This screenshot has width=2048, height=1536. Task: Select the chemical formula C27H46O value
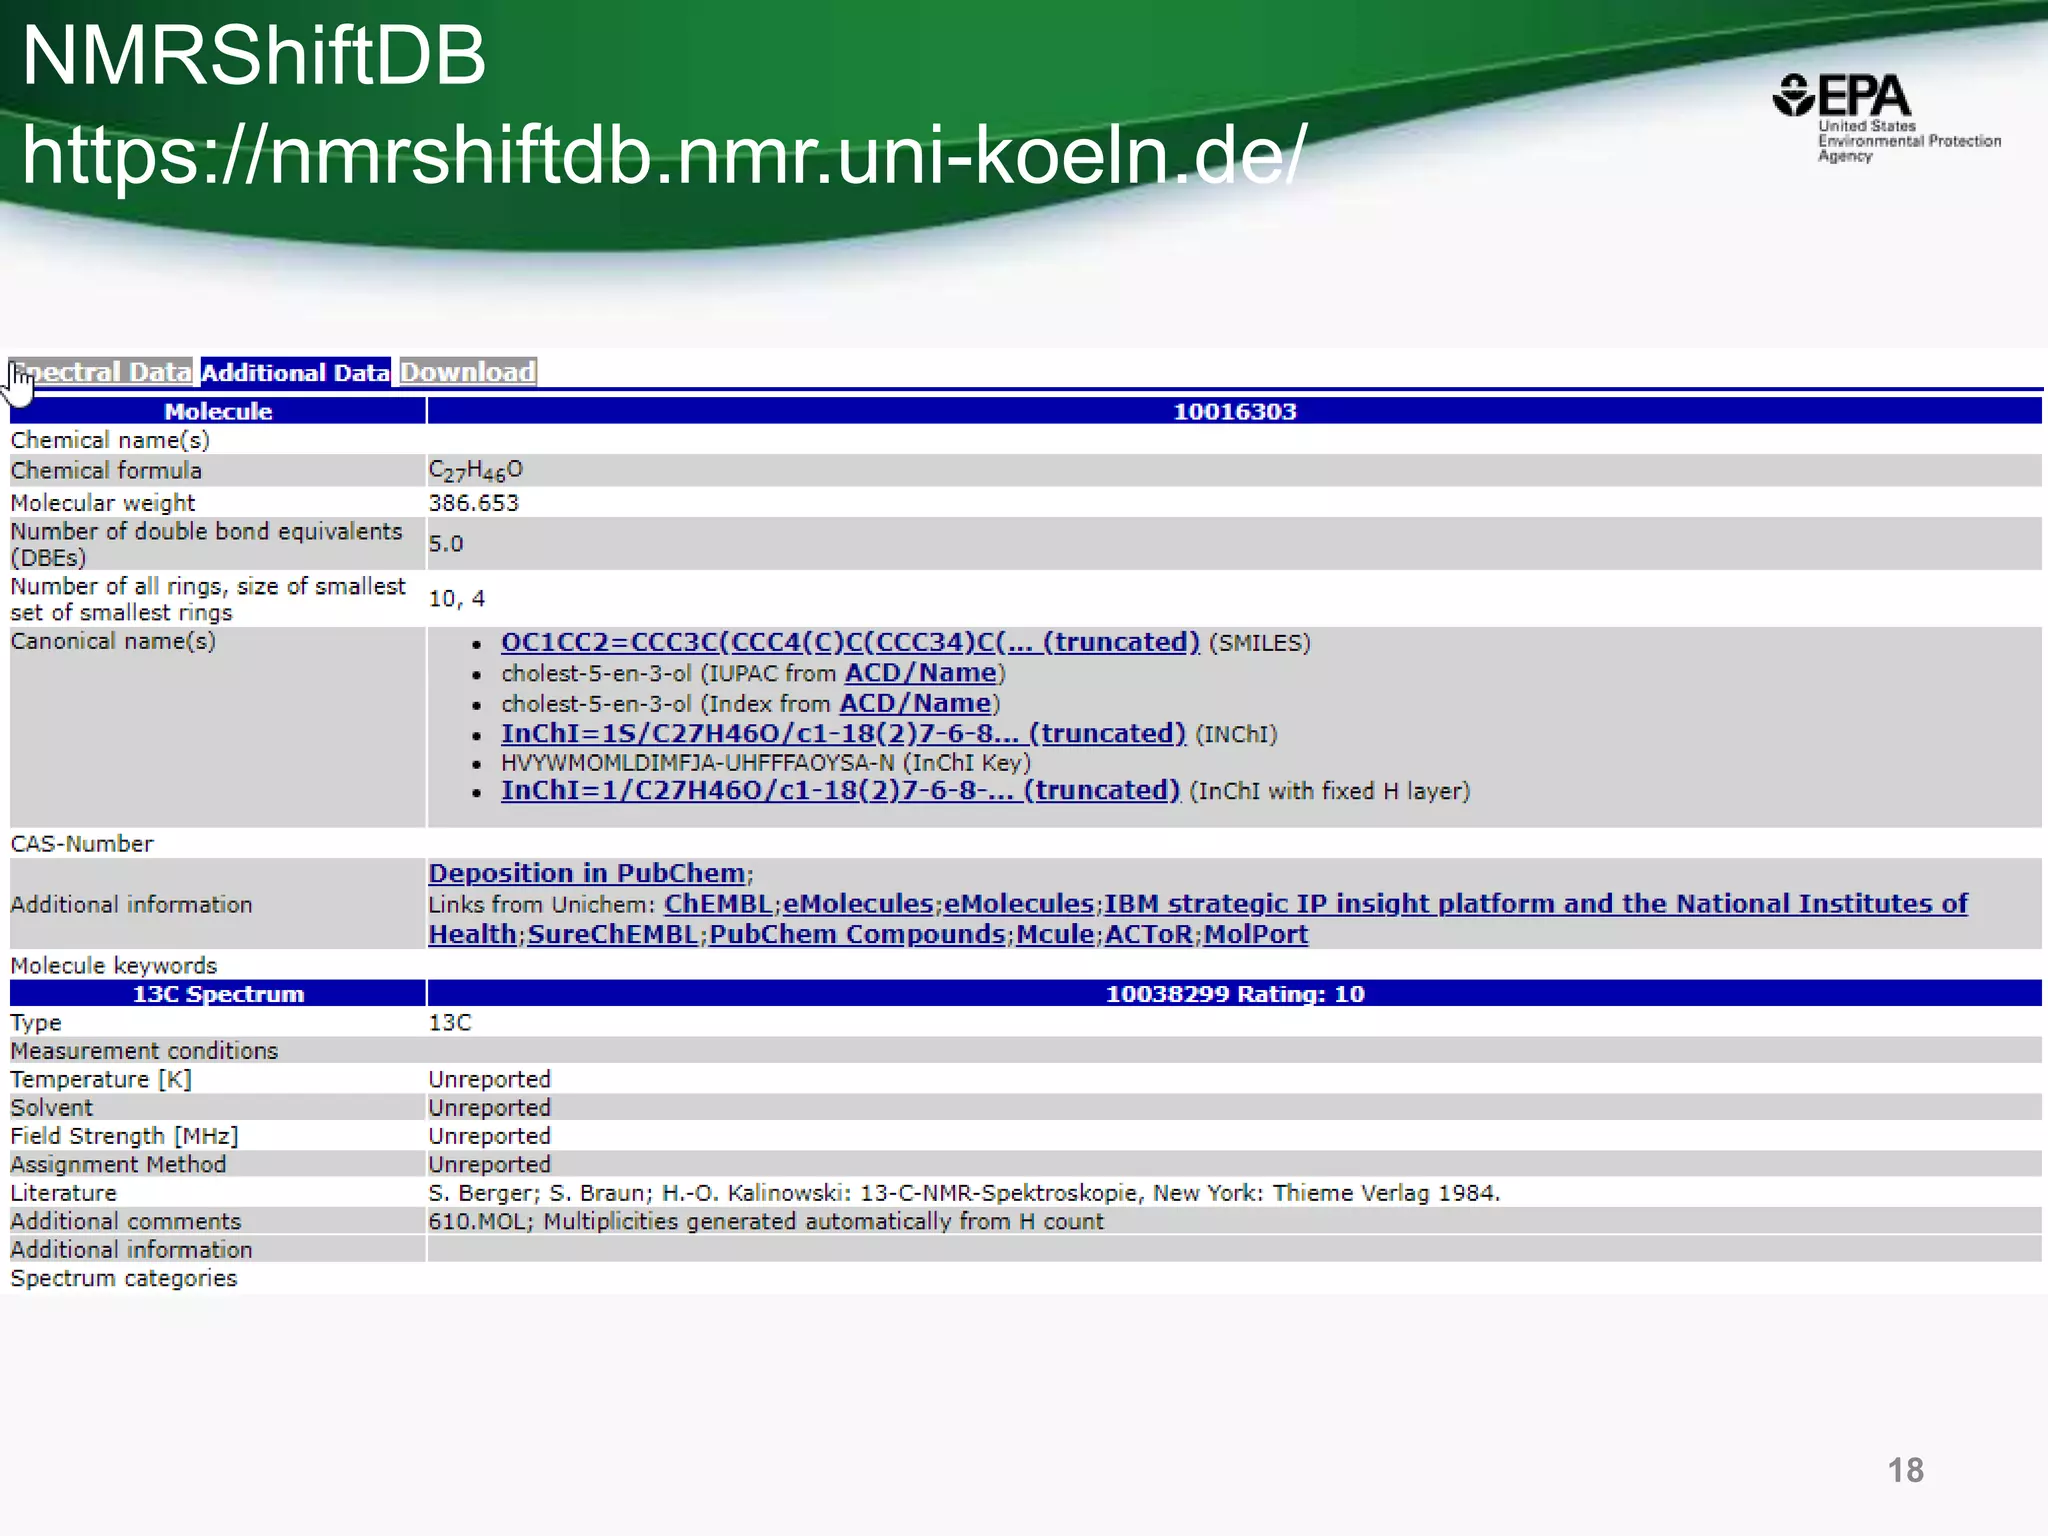[476, 470]
